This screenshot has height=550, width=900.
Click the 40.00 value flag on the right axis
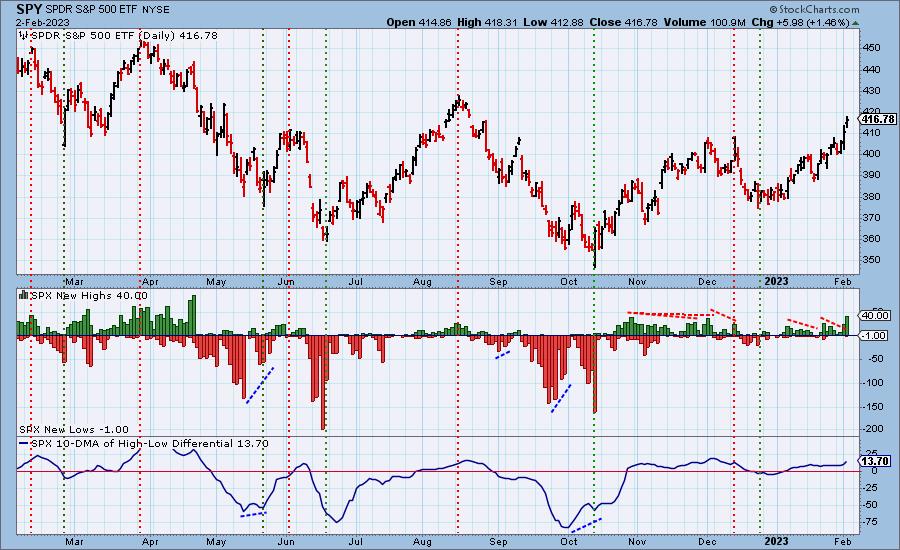tap(874, 315)
